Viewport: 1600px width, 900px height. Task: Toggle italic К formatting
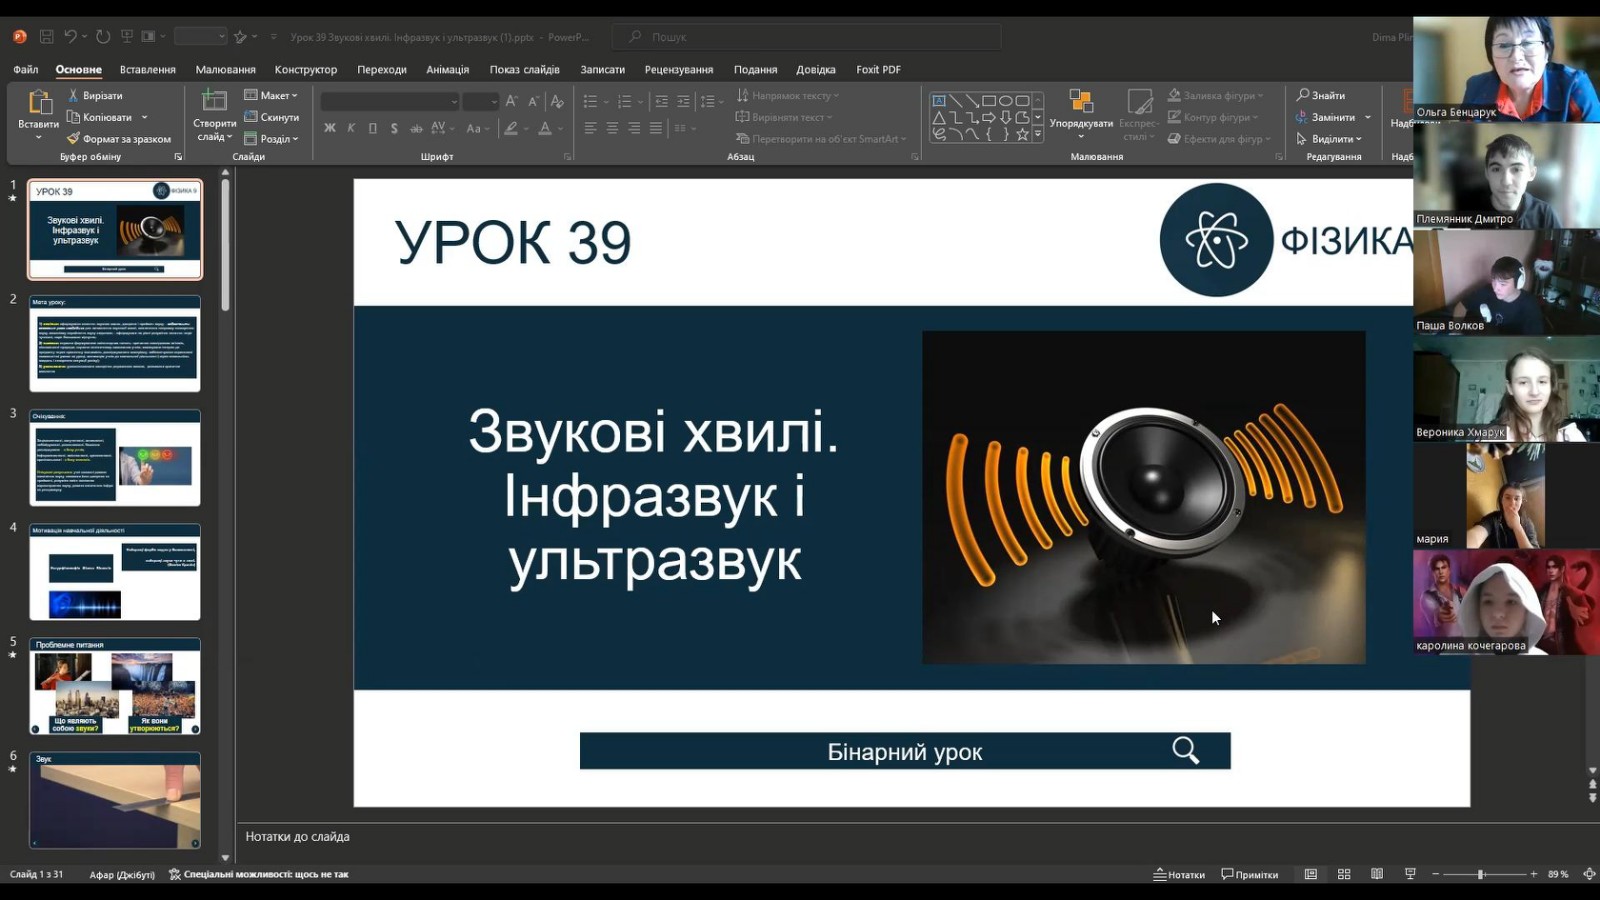[351, 128]
